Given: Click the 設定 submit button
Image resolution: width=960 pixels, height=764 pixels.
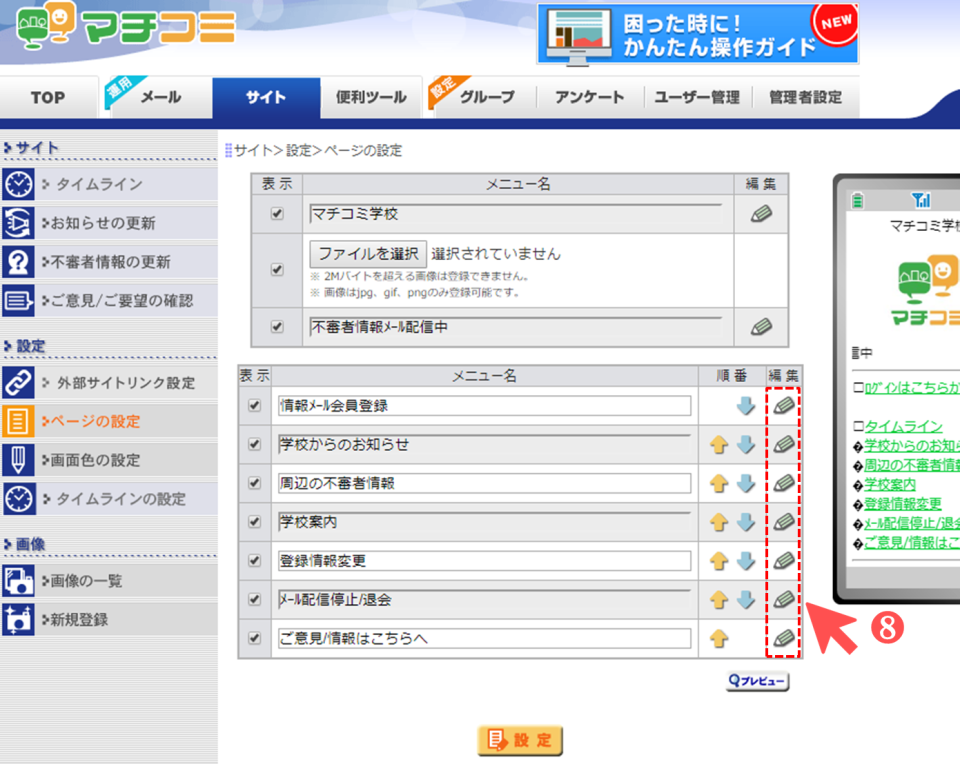Looking at the screenshot, I should click(x=520, y=740).
